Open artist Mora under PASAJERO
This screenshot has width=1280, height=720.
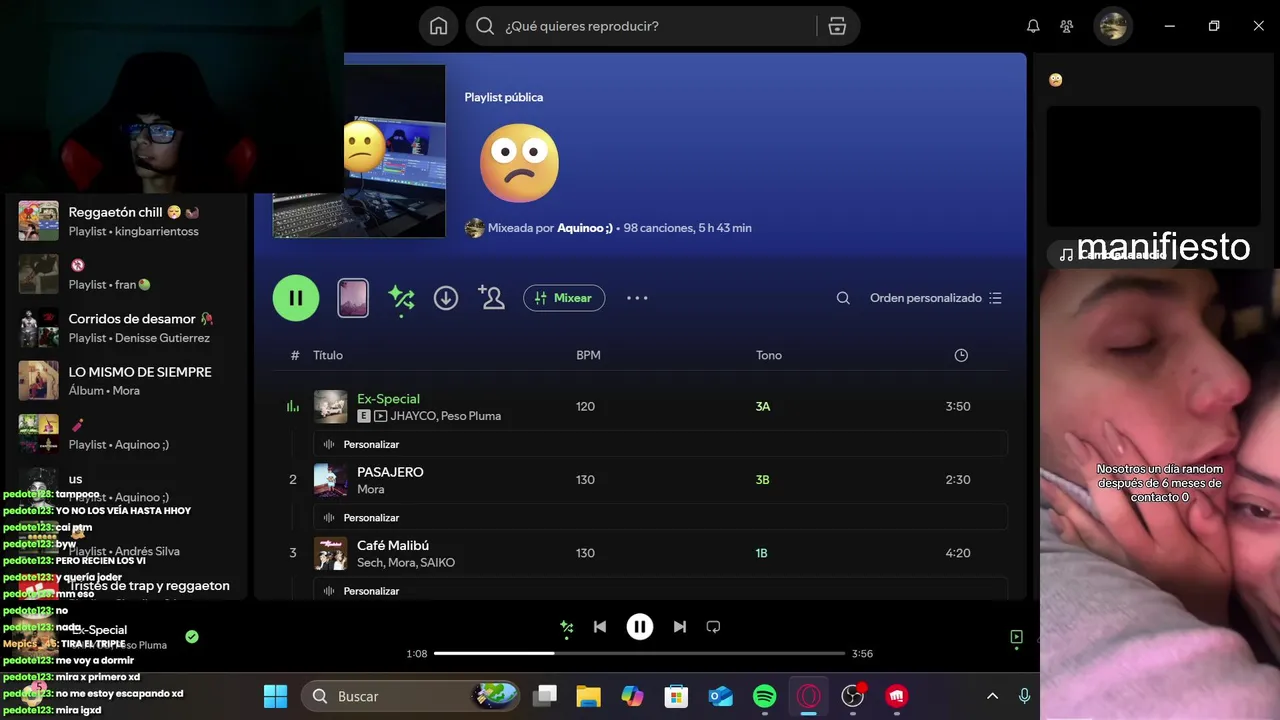(371, 490)
